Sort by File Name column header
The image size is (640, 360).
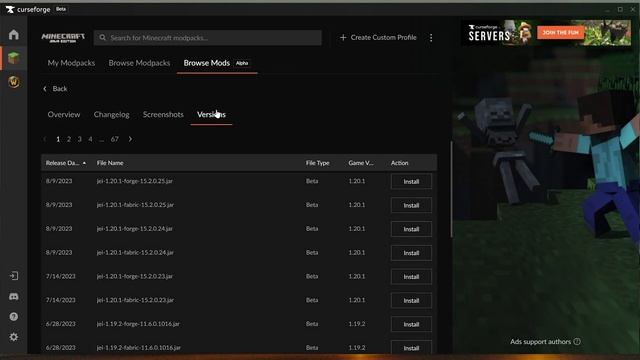110,163
